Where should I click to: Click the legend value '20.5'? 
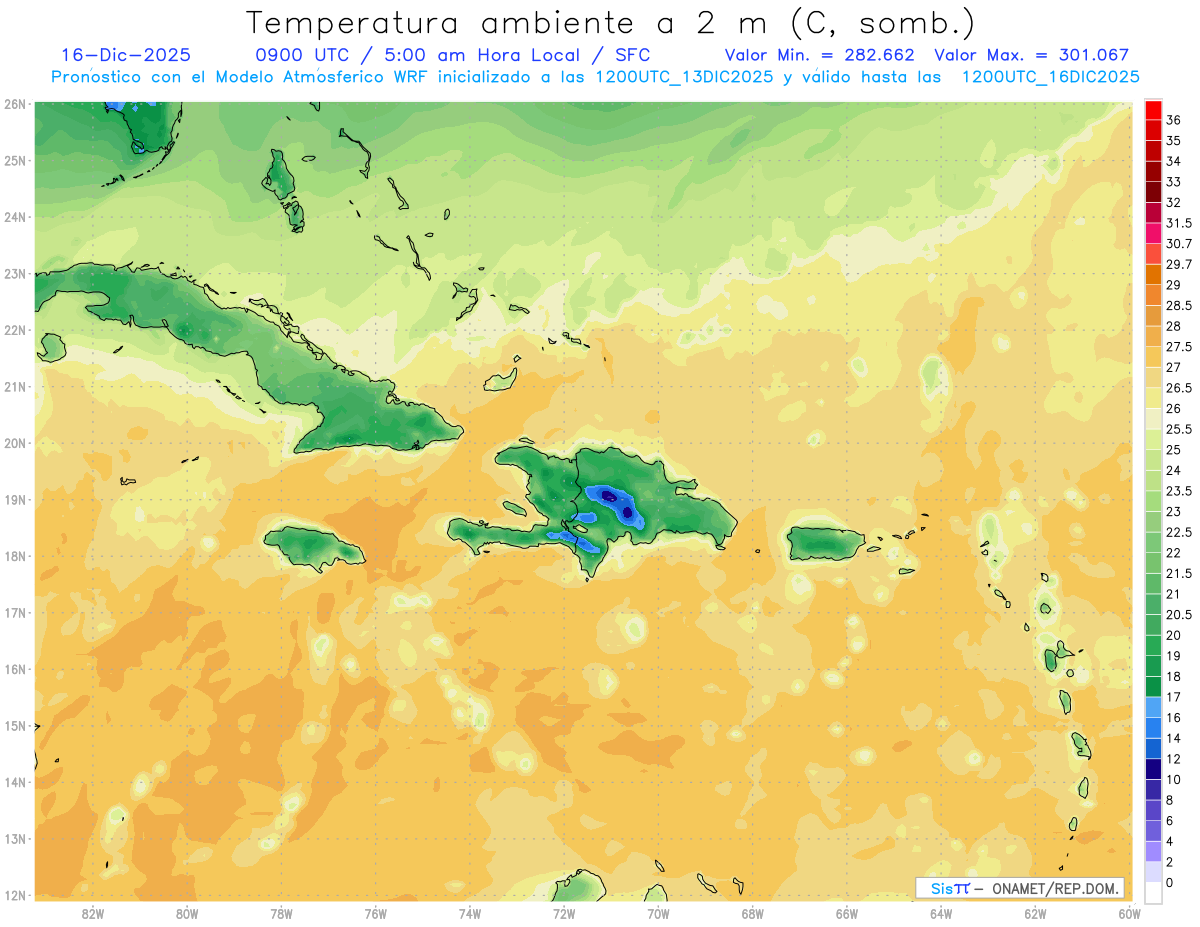[1180, 614]
